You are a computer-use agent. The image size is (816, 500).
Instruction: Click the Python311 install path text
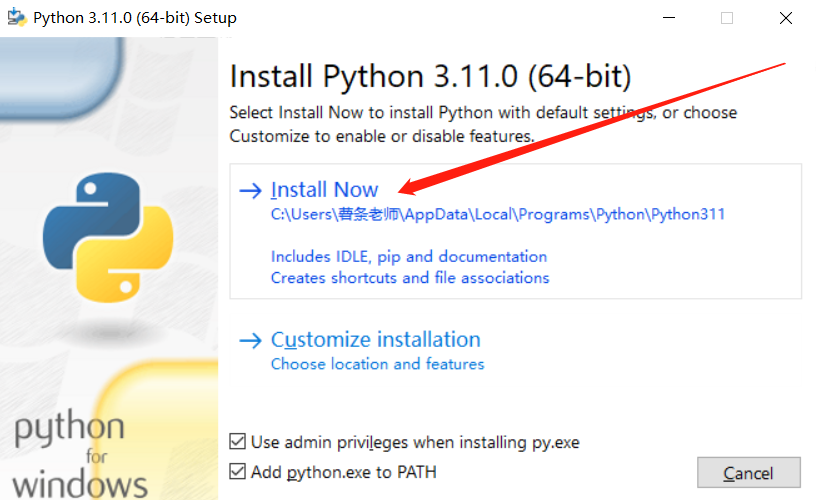[x=498, y=214]
